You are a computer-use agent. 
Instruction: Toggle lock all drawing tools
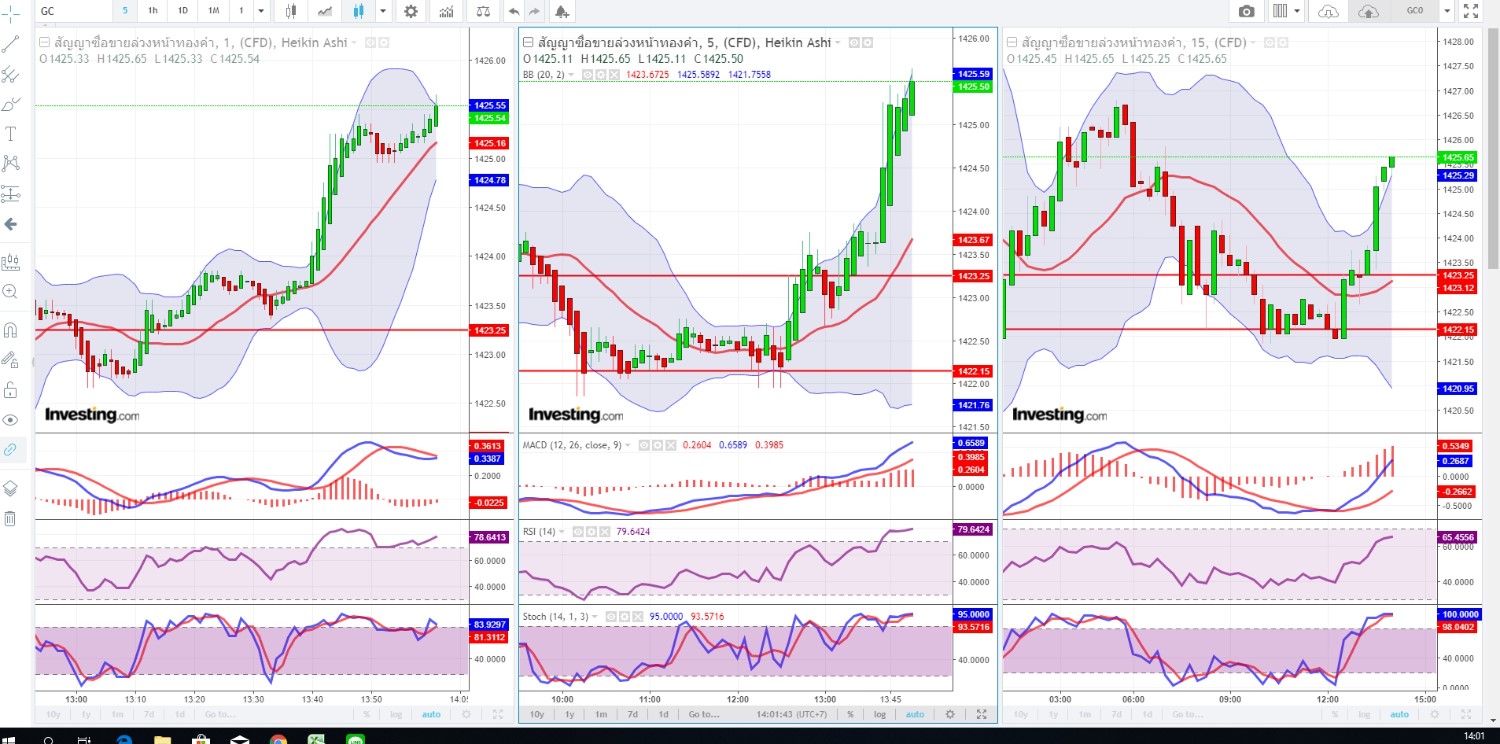point(11,389)
